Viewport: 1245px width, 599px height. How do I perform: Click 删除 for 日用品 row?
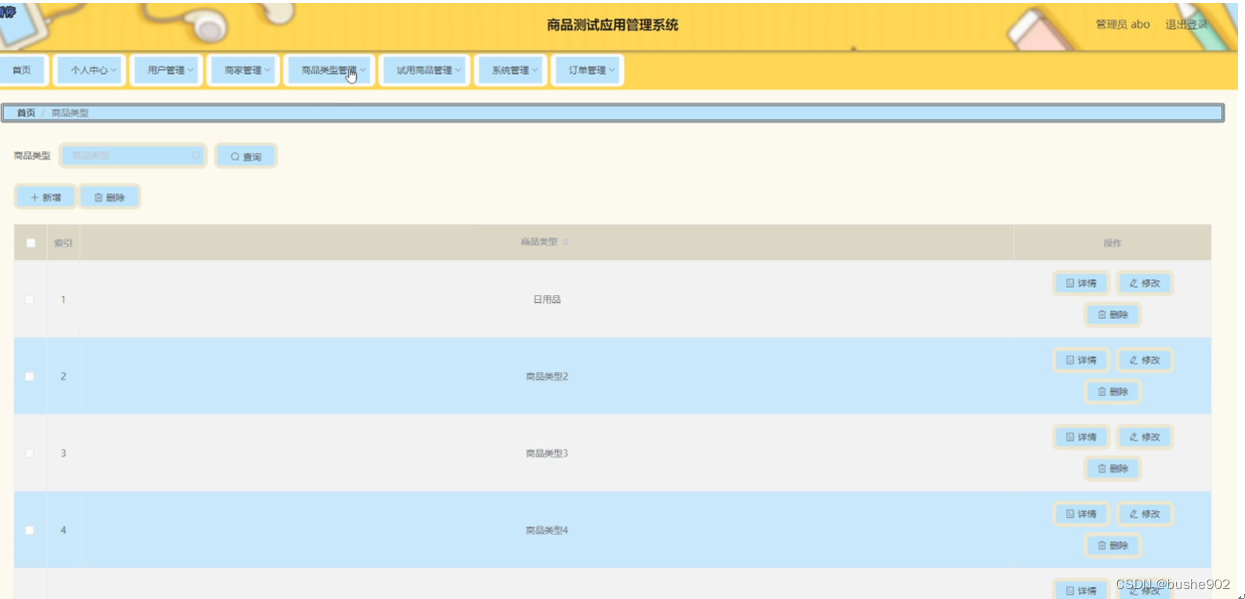click(1112, 315)
